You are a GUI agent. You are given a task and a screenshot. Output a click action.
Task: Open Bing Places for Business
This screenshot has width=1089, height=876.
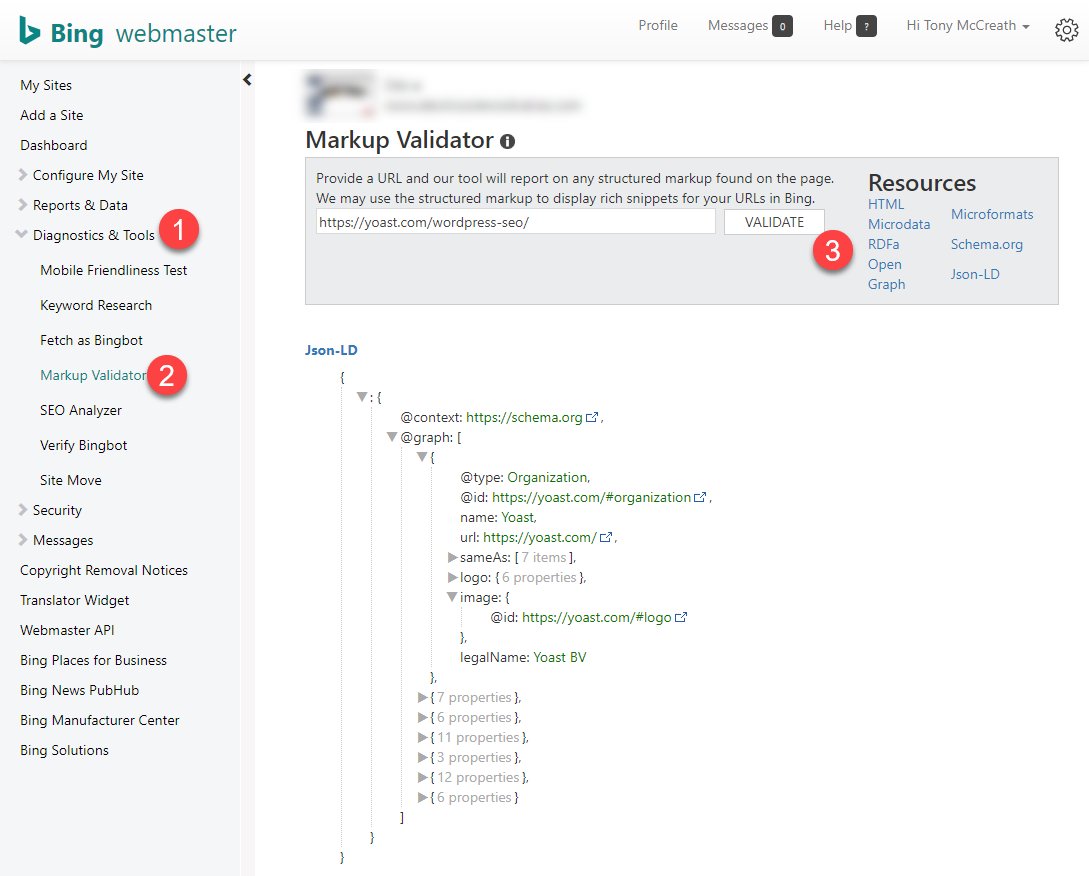(x=93, y=661)
